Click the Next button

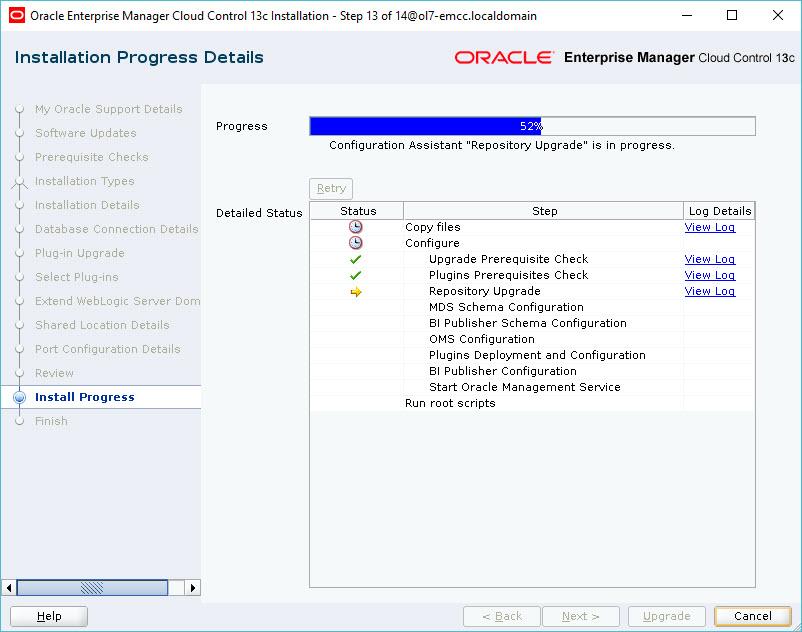point(581,616)
